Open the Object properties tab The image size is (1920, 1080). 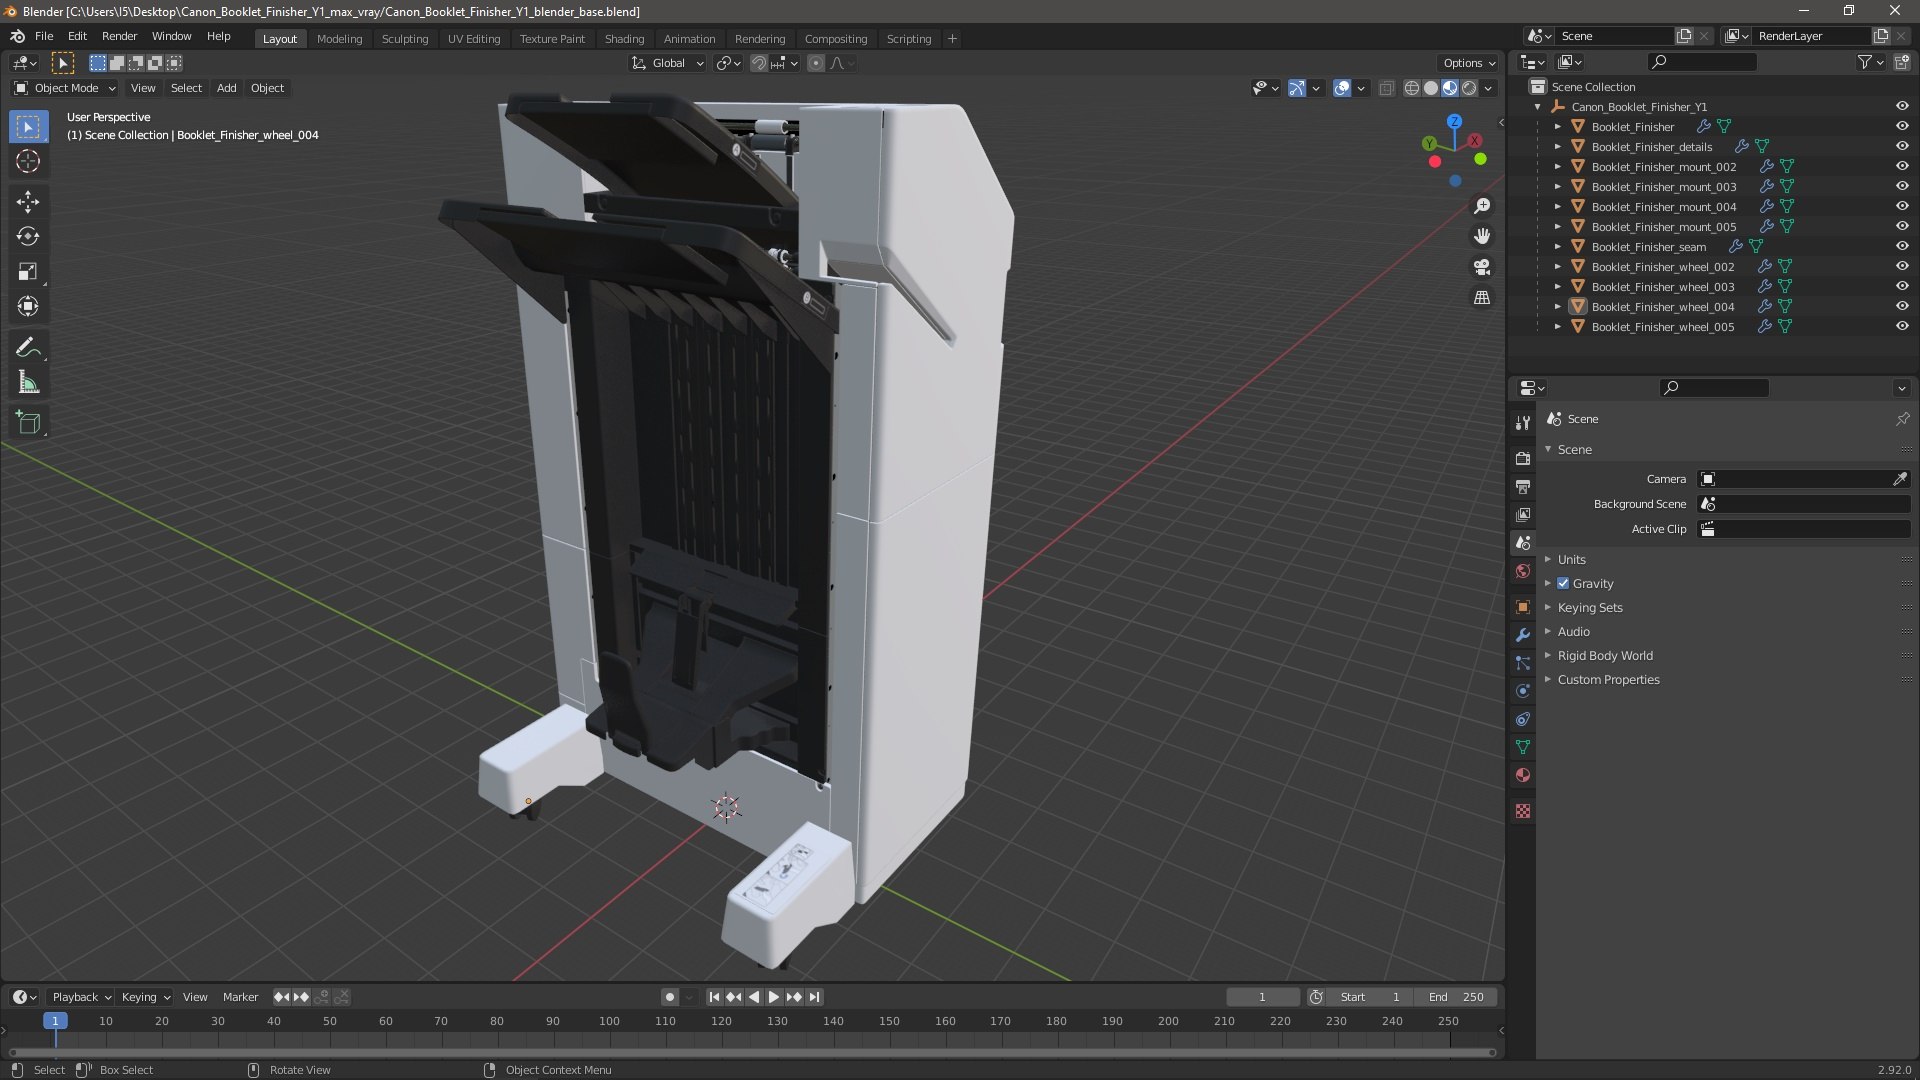coord(1523,607)
